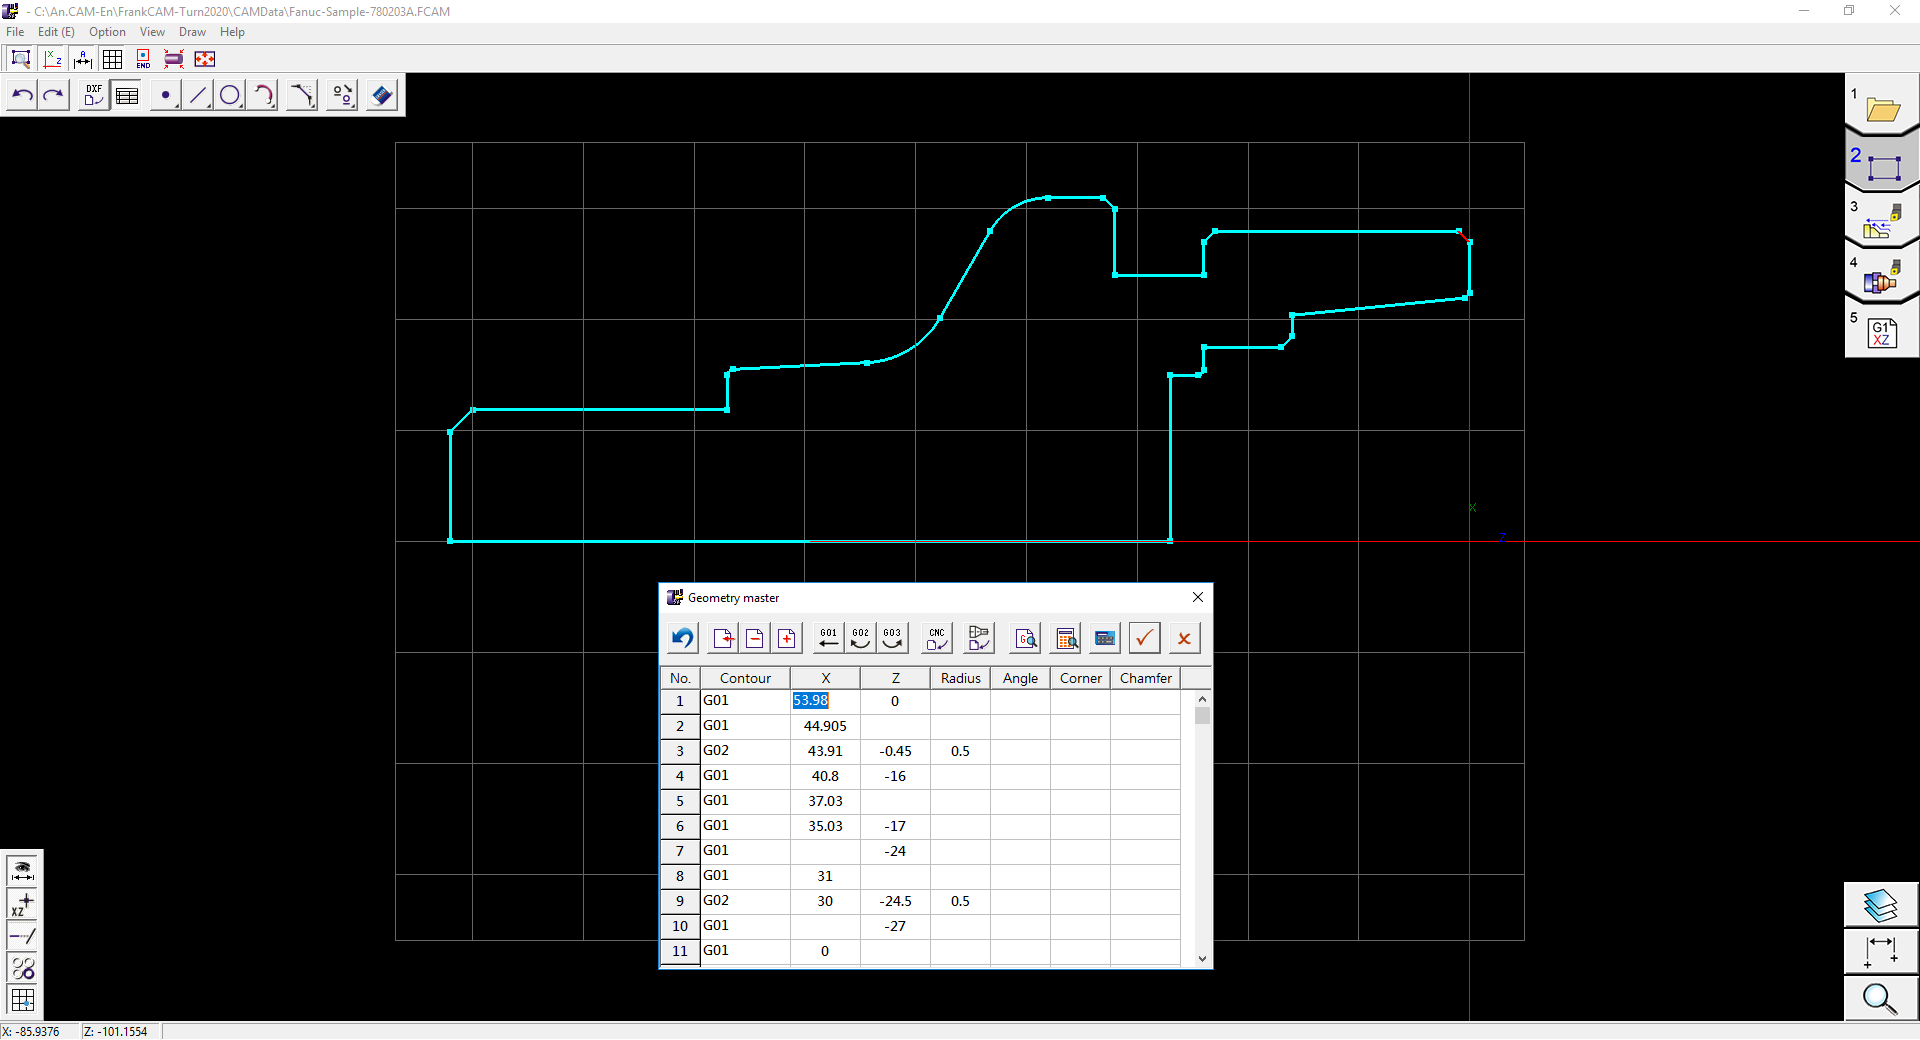Screen dimensions: 1920x1040
Task: Click the zoom extents icon with red arrows
Action: (x=205, y=59)
